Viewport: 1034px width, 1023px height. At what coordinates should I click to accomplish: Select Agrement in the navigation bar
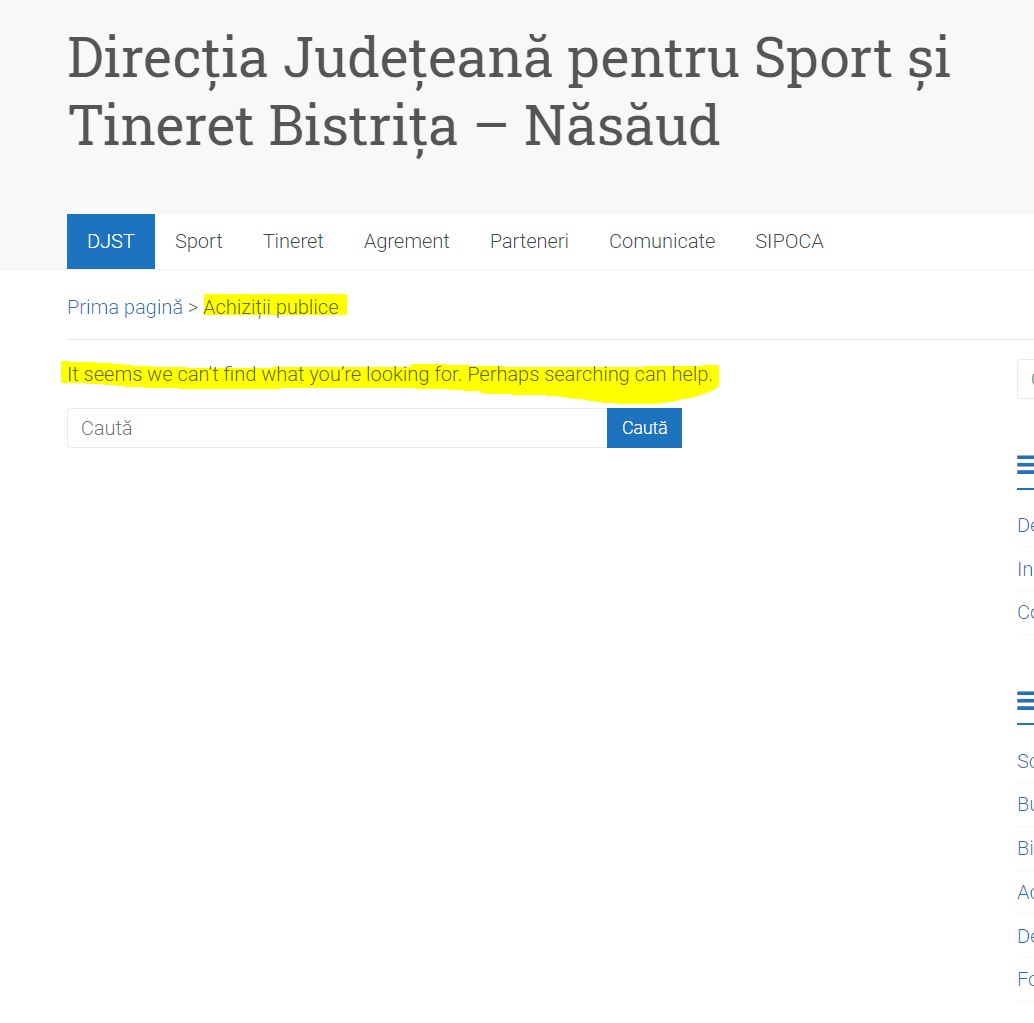(406, 241)
